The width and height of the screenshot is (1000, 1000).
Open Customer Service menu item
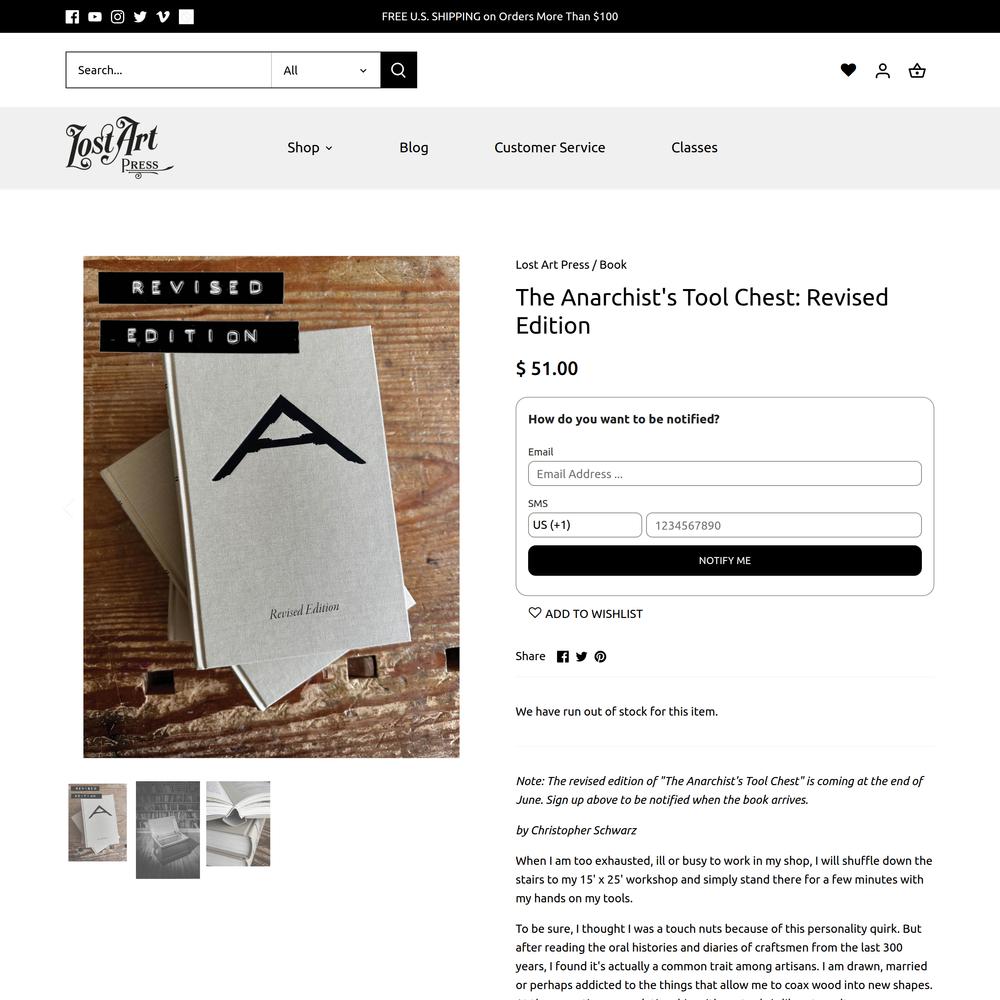pos(550,147)
